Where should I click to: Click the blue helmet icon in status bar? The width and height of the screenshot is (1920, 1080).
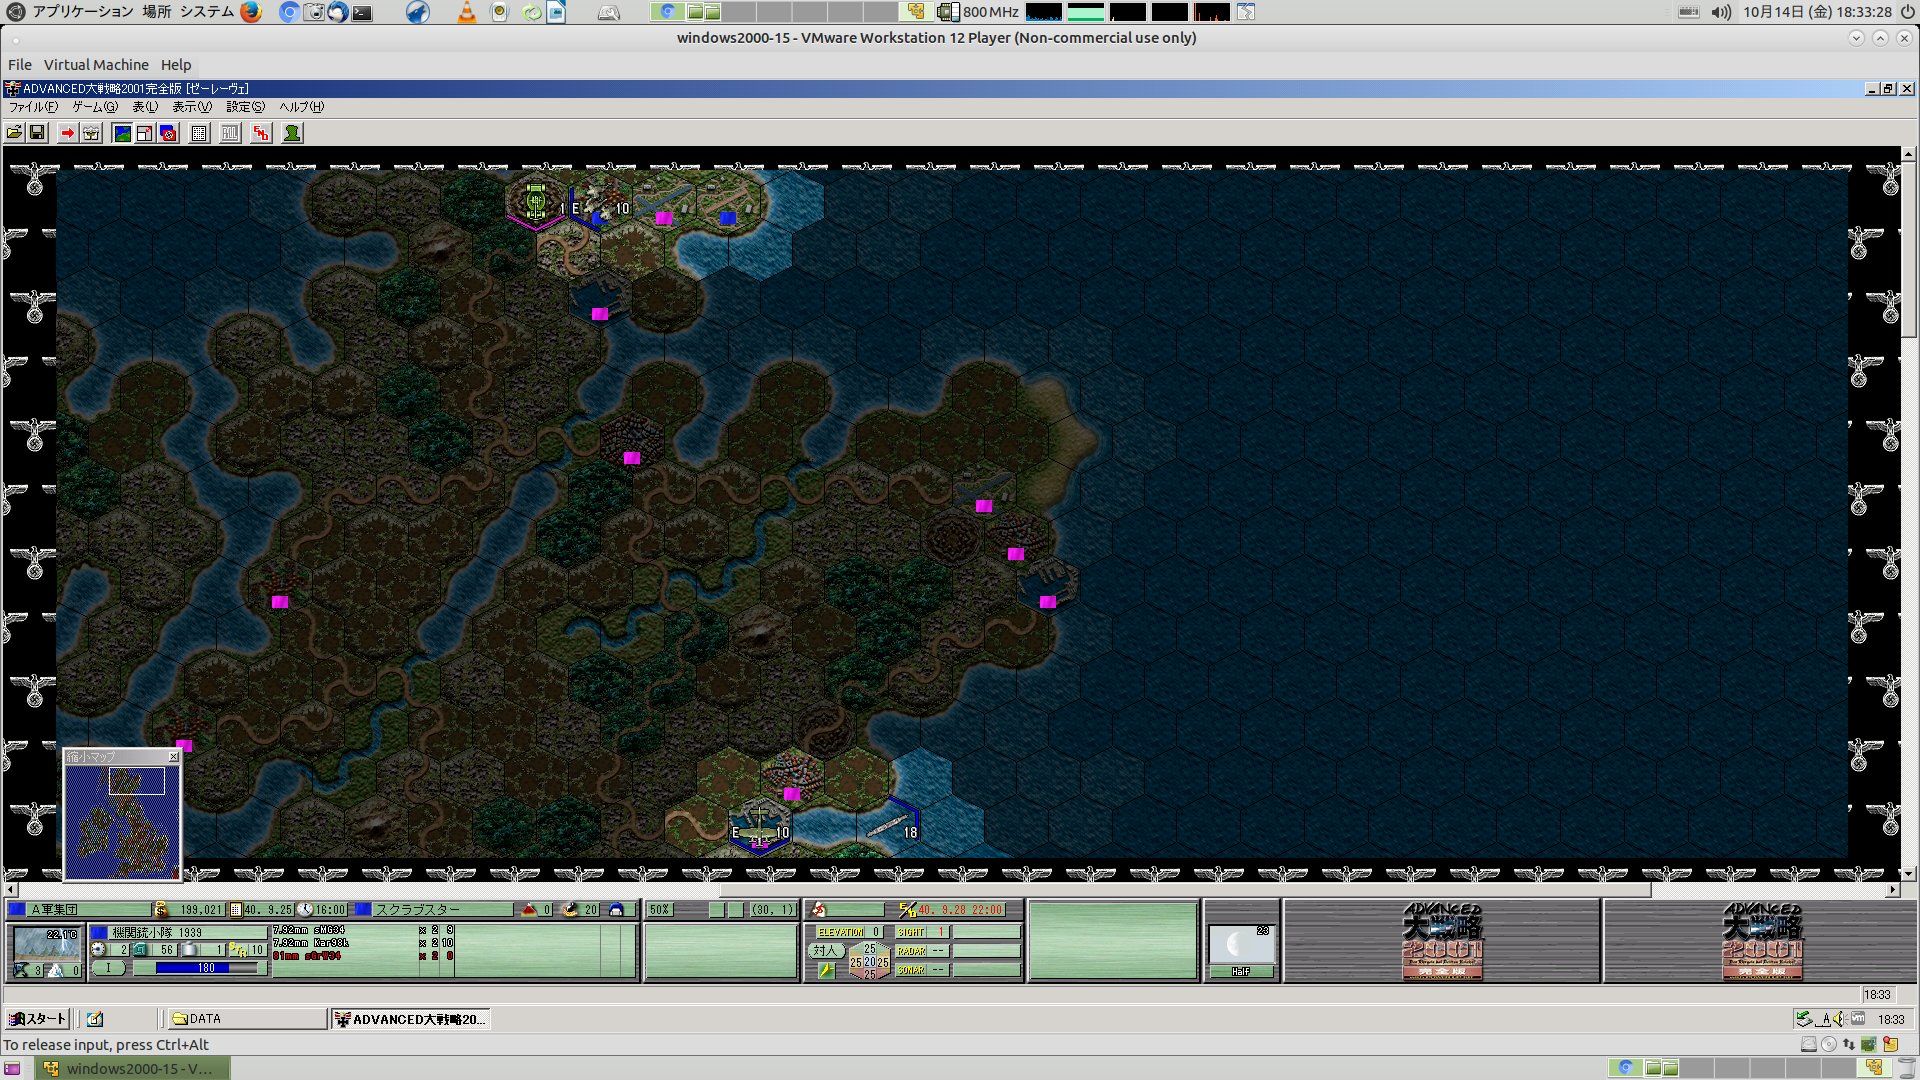point(616,910)
